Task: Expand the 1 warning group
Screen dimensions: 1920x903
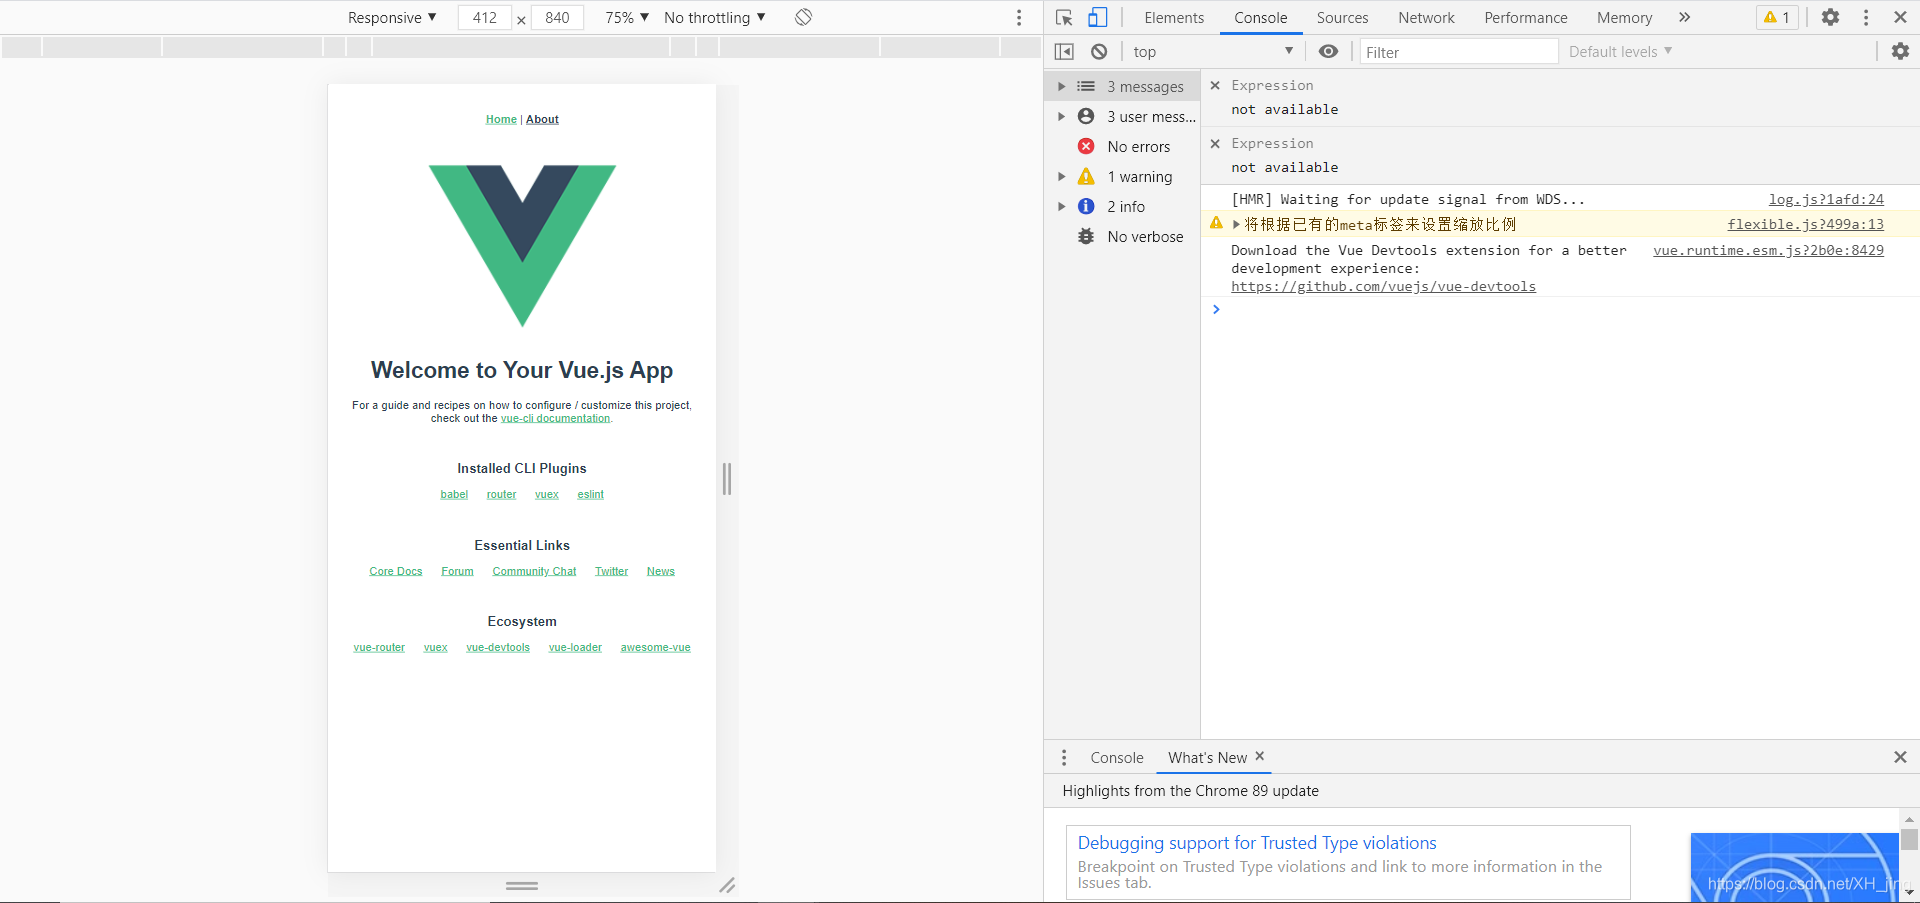Action: tap(1062, 177)
